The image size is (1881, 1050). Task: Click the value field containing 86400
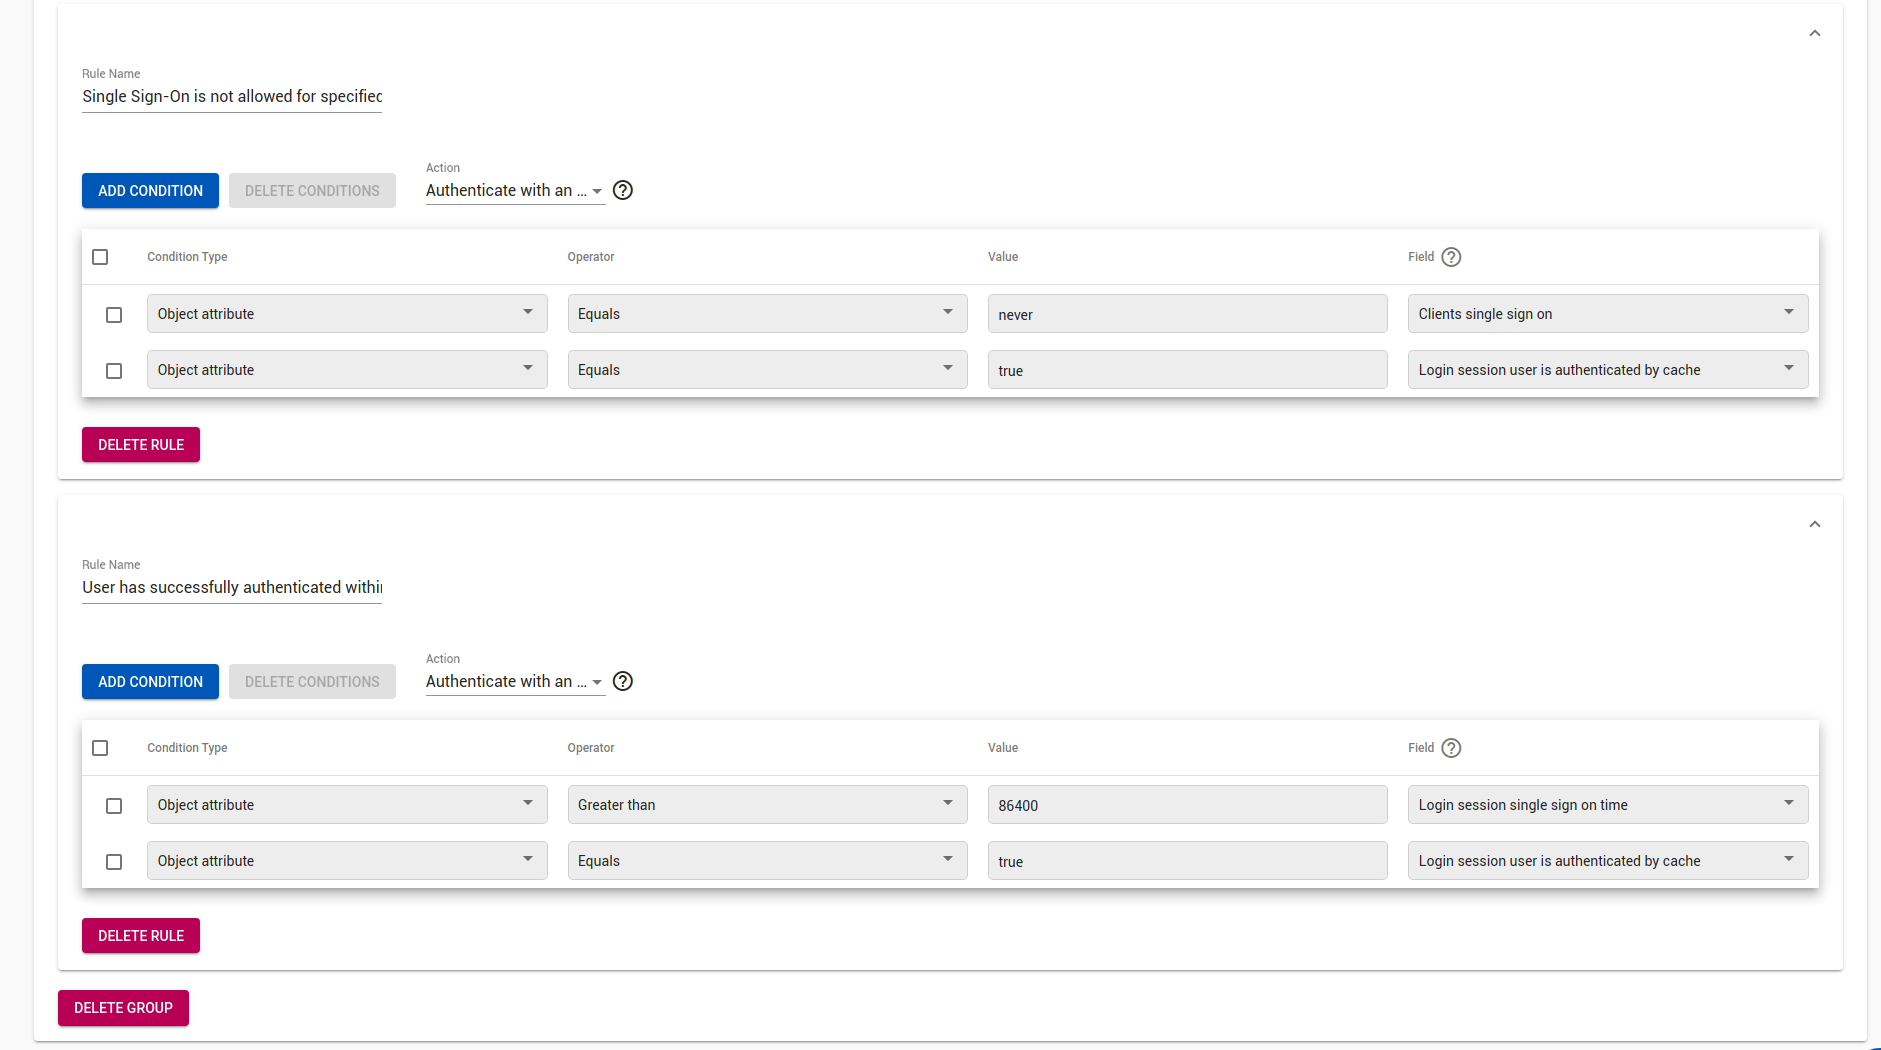click(1186, 805)
